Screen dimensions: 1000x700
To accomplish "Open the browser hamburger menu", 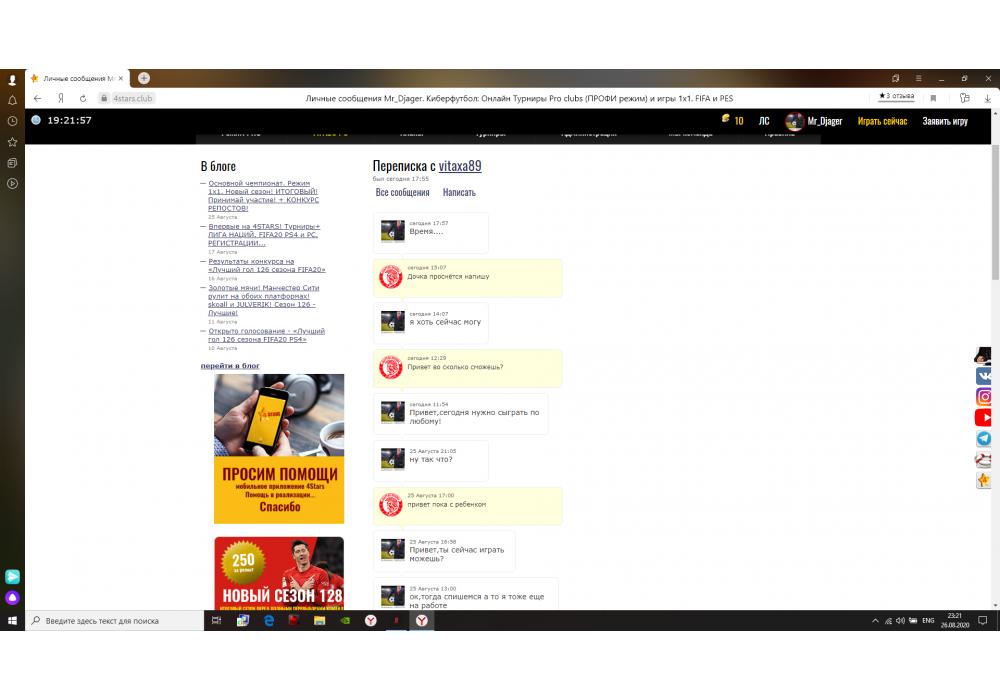I will pos(918,78).
